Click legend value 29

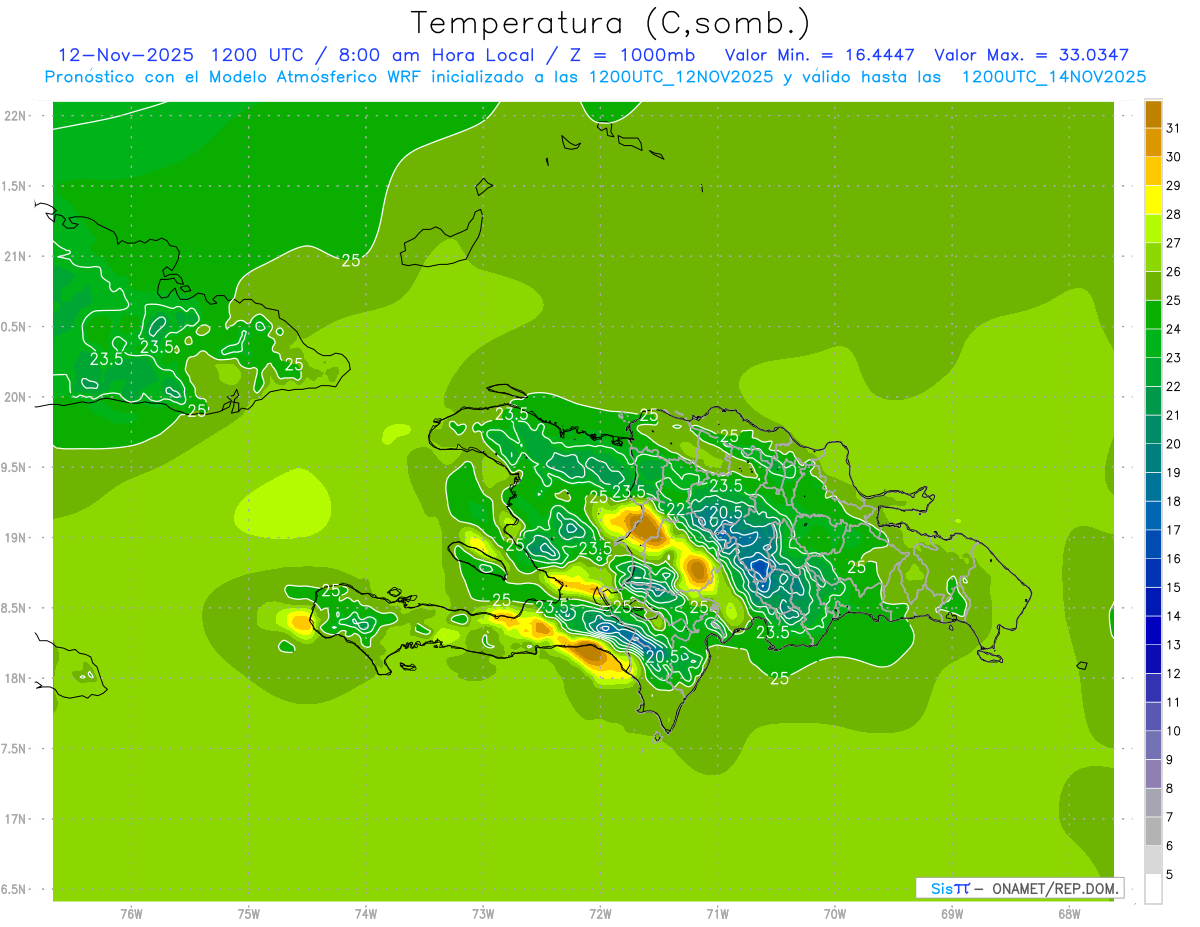pyautogui.click(x=1173, y=186)
